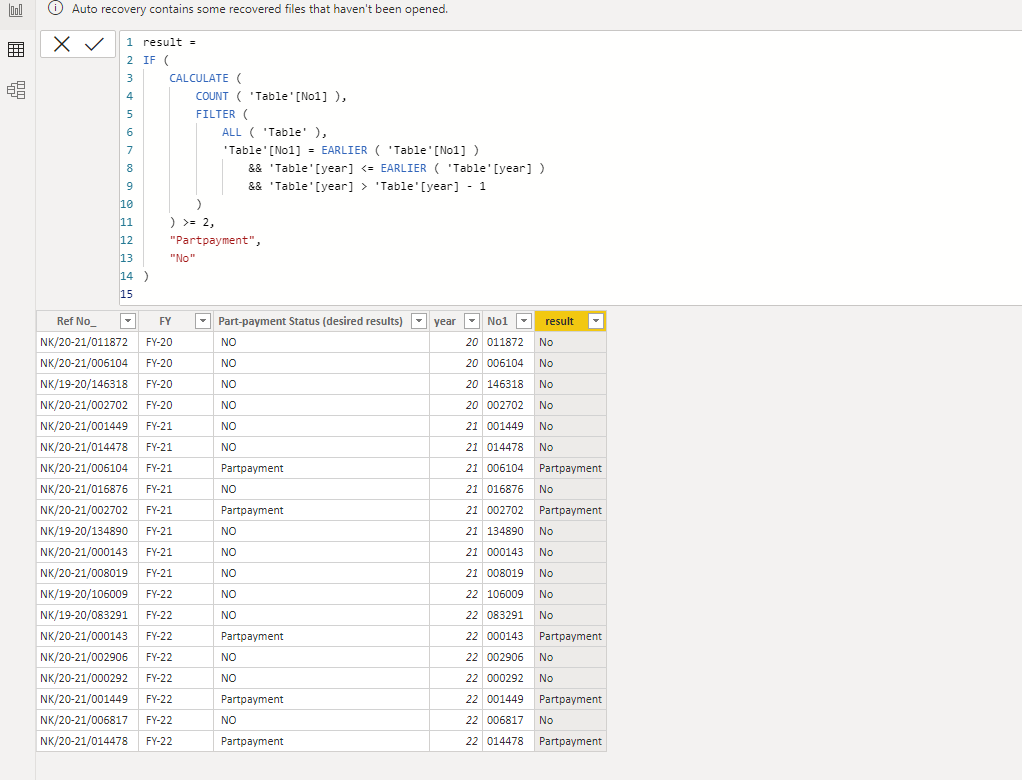The width and height of the screenshot is (1022, 780).
Task: Click the IF keyword on line 2
Action: coord(149,60)
